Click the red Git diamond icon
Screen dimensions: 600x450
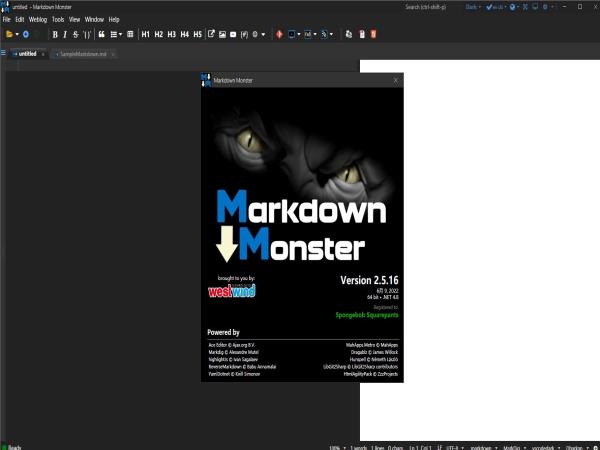(279, 34)
